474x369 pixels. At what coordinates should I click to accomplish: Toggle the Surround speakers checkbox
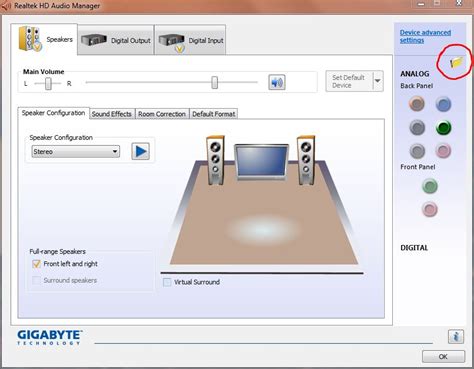coord(36,280)
